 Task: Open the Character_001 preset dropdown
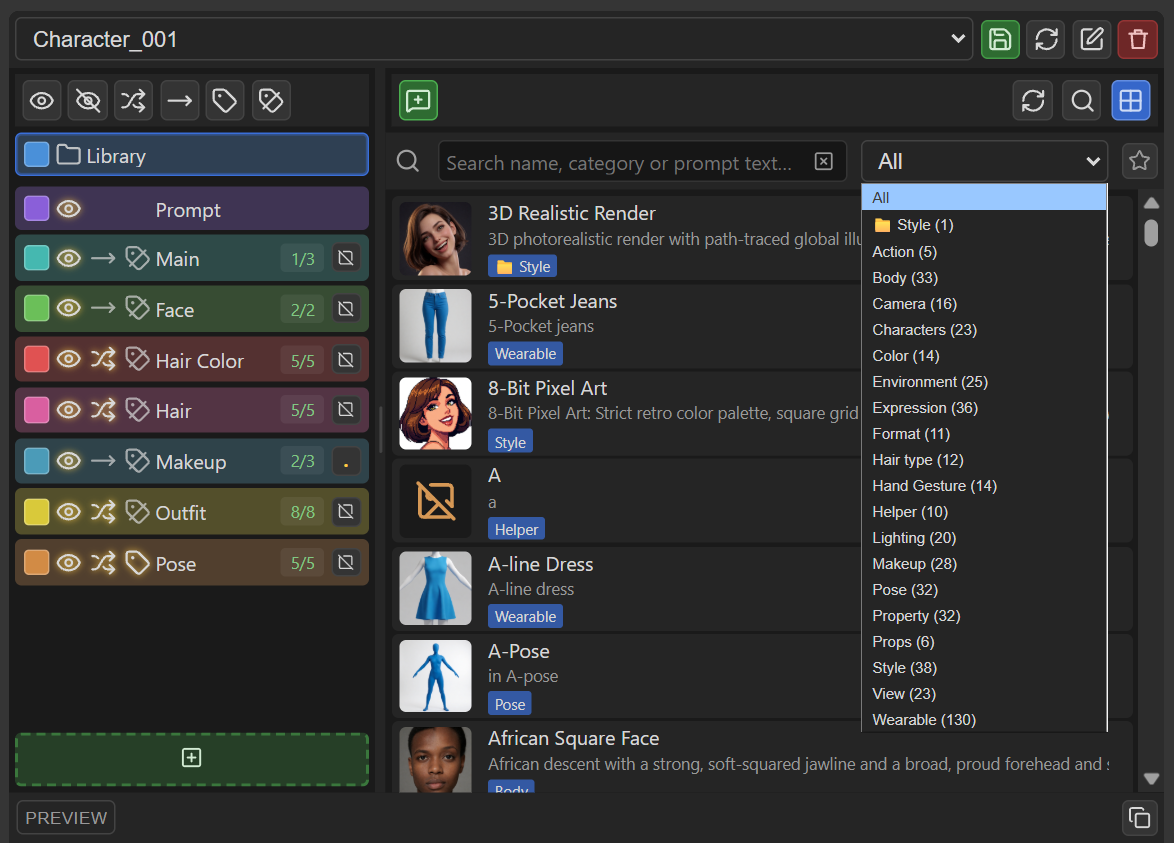[x=494, y=39]
